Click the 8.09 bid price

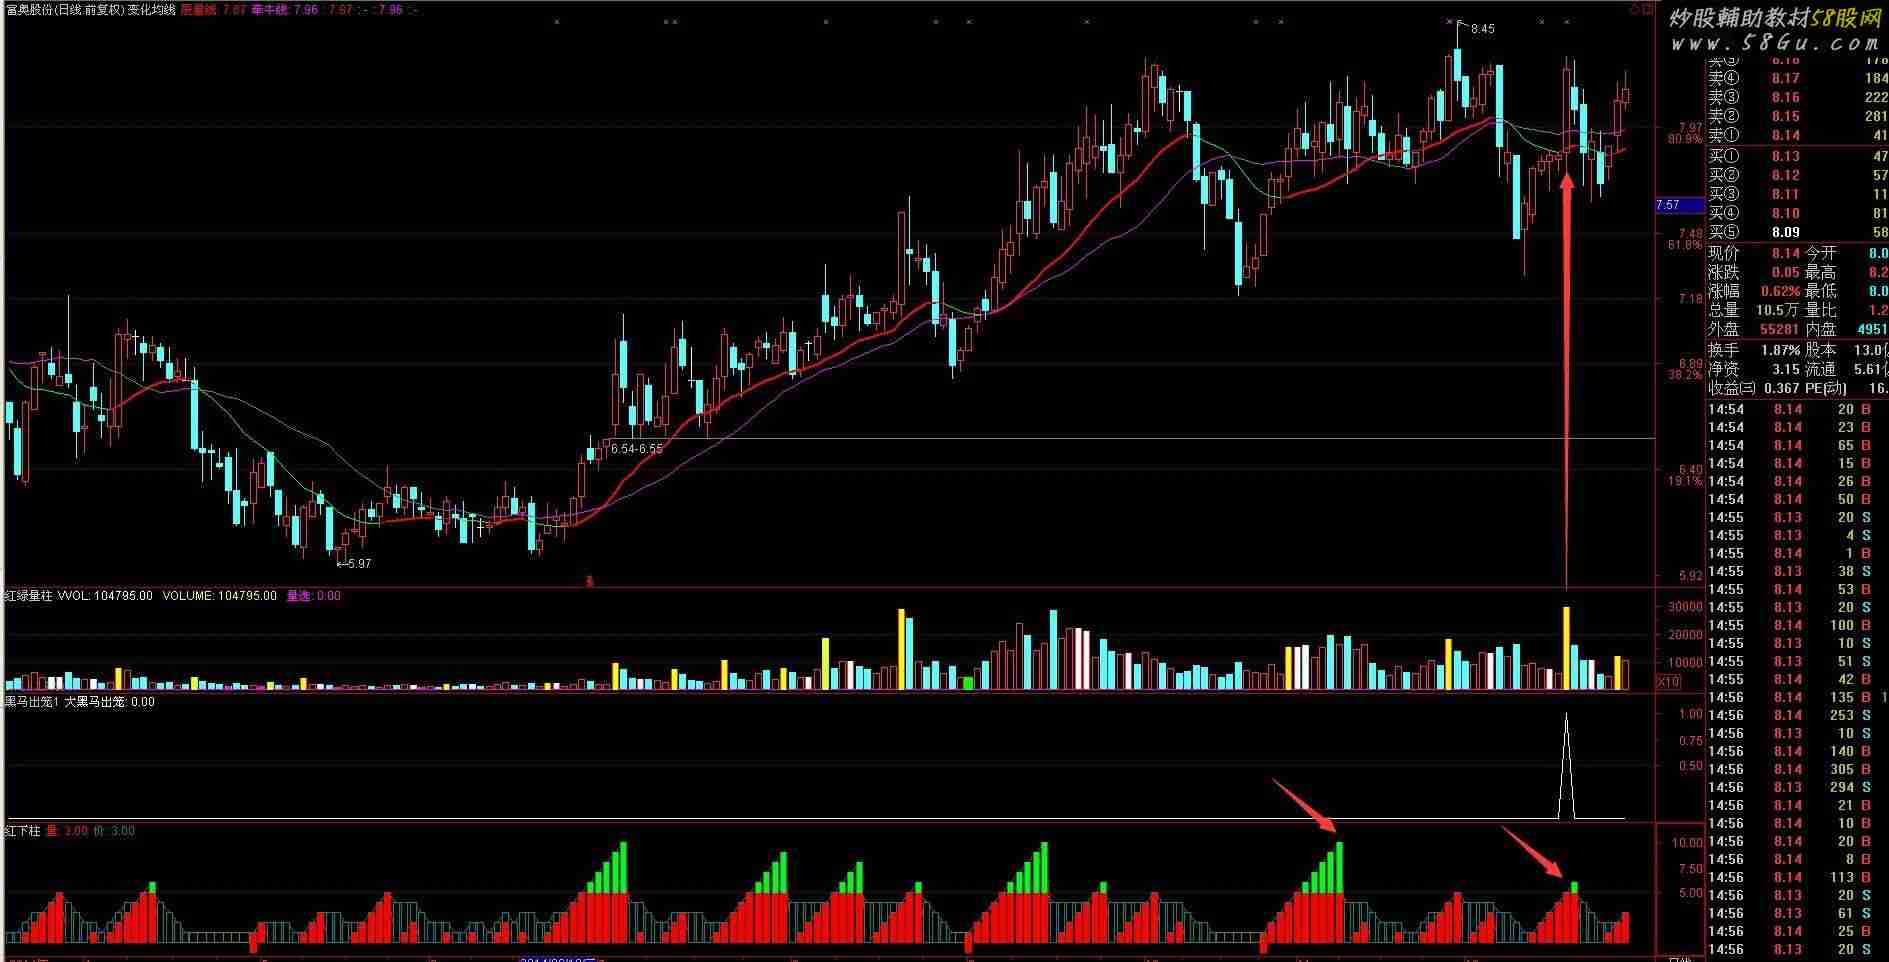click(x=1785, y=232)
